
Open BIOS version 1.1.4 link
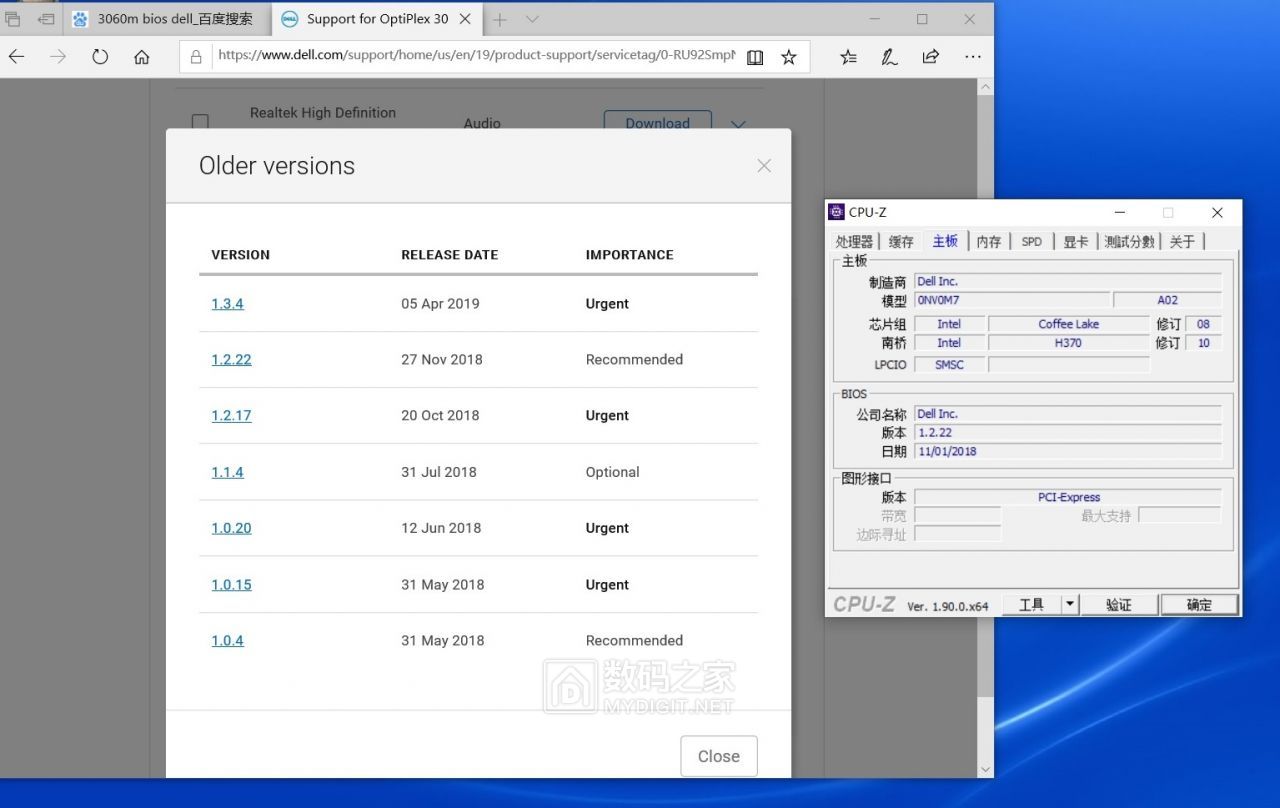click(x=227, y=472)
